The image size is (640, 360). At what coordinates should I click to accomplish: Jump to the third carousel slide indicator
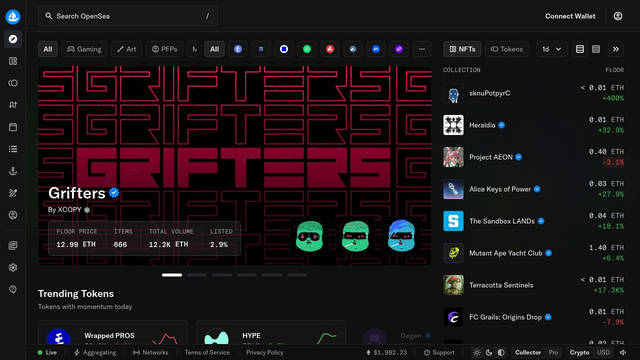coord(222,275)
